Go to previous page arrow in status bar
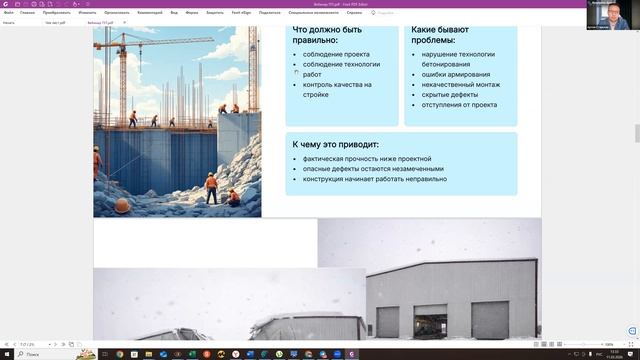This screenshot has width=640, height=360. click(15, 344)
